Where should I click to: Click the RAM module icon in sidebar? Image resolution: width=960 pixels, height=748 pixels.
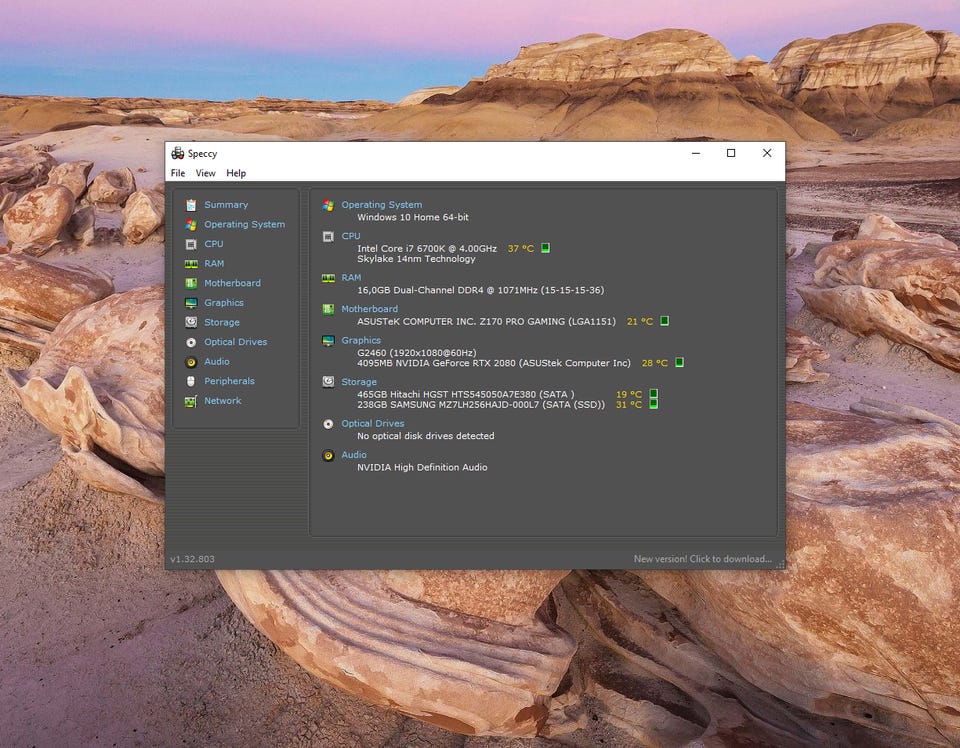point(191,264)
